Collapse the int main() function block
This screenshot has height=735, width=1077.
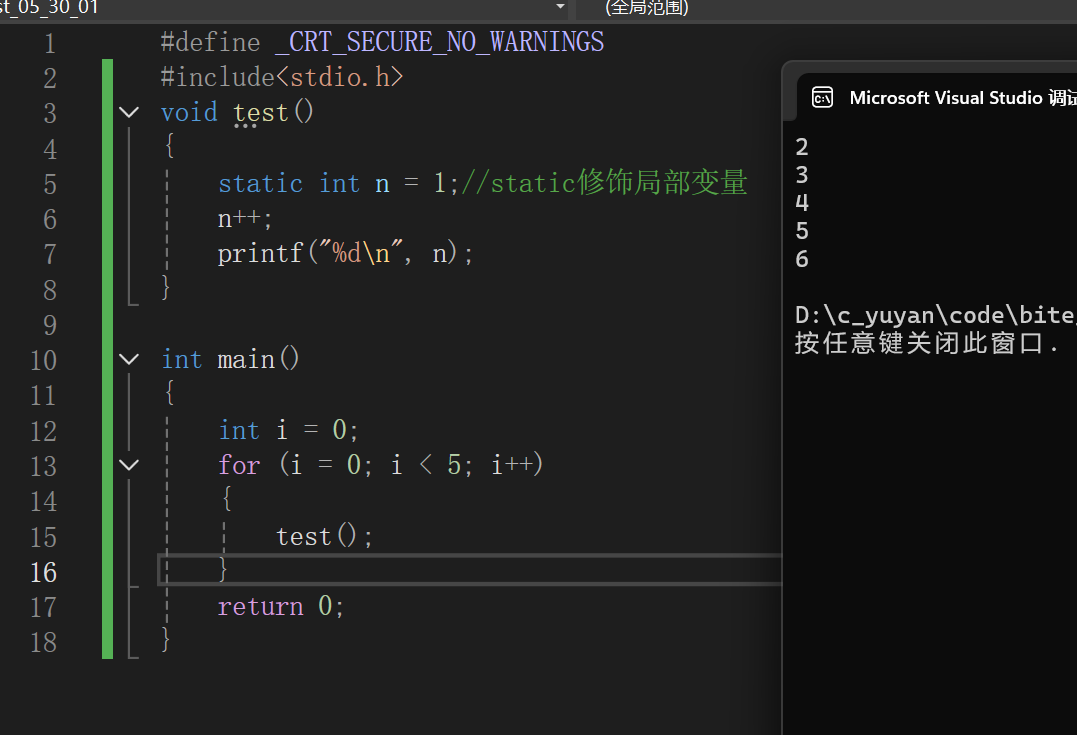129,359
